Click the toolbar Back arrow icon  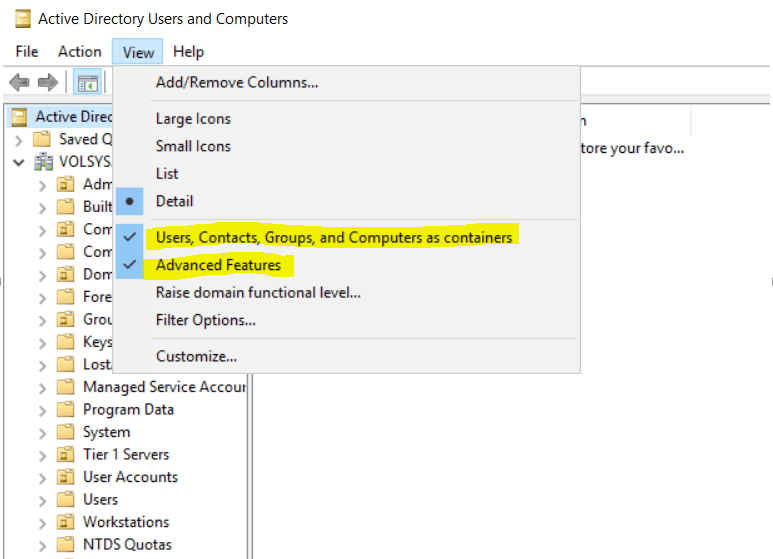pyautogui.click(x=19, y=83)
